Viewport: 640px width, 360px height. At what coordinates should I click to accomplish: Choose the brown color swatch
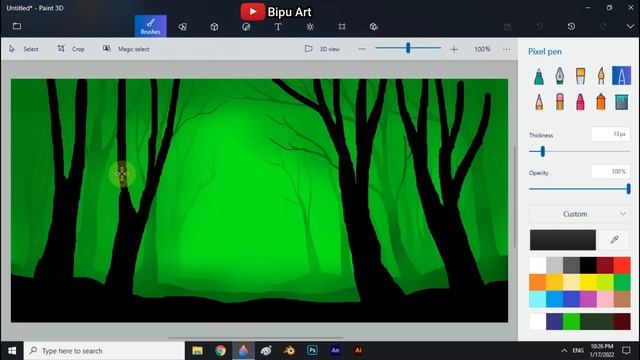pyautogui.click(x=622, y=299)
